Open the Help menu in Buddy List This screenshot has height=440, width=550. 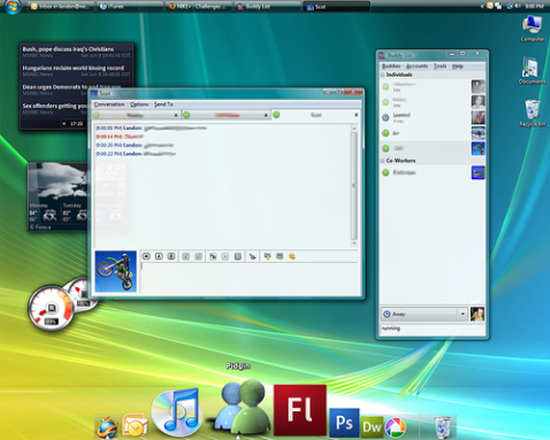457,66
